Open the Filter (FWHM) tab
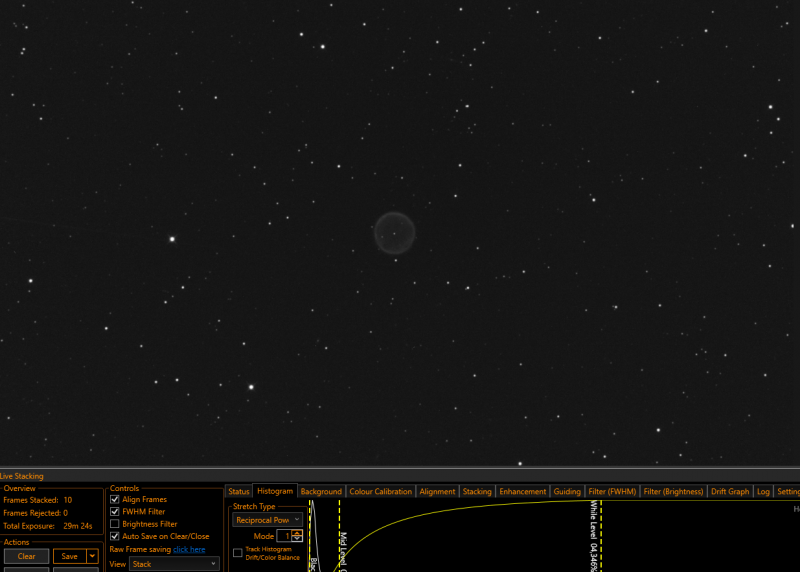 tap(612, 491)
